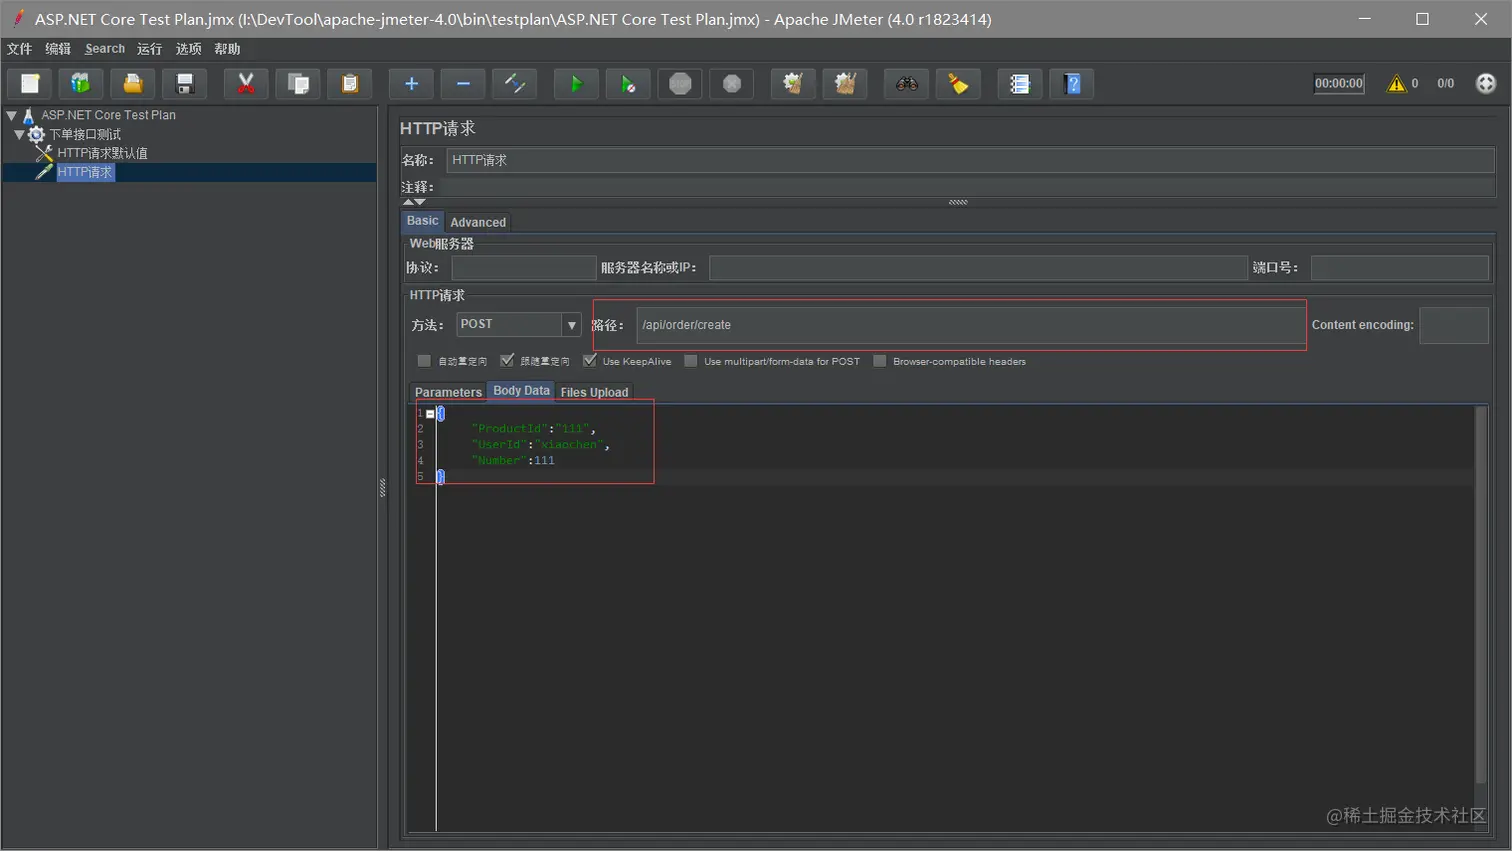Click the Clear All brooms icon
Screen dimensions: 1512x851
(845, 84)
